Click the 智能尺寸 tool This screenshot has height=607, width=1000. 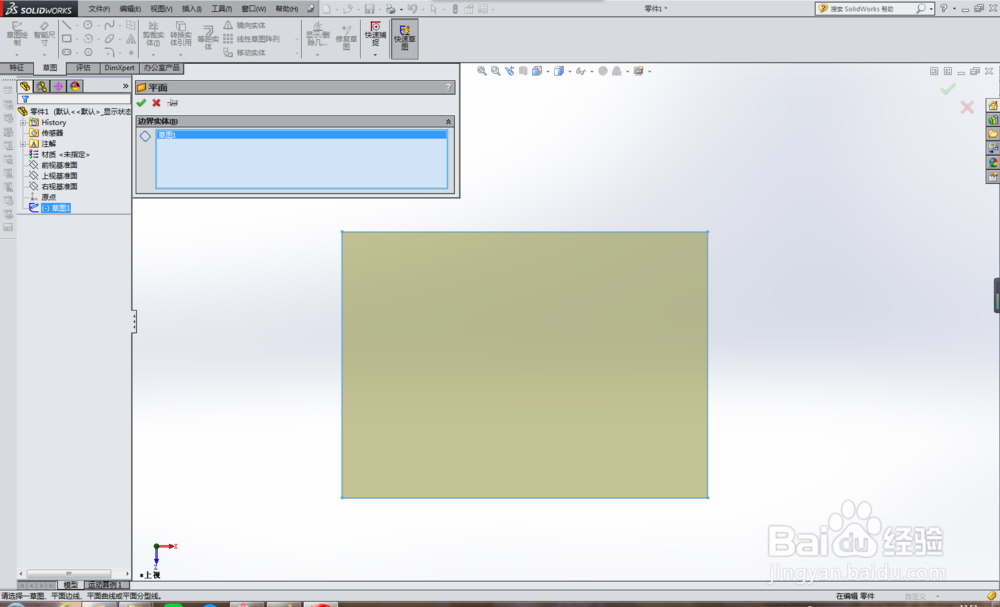(x=44, y=34)
